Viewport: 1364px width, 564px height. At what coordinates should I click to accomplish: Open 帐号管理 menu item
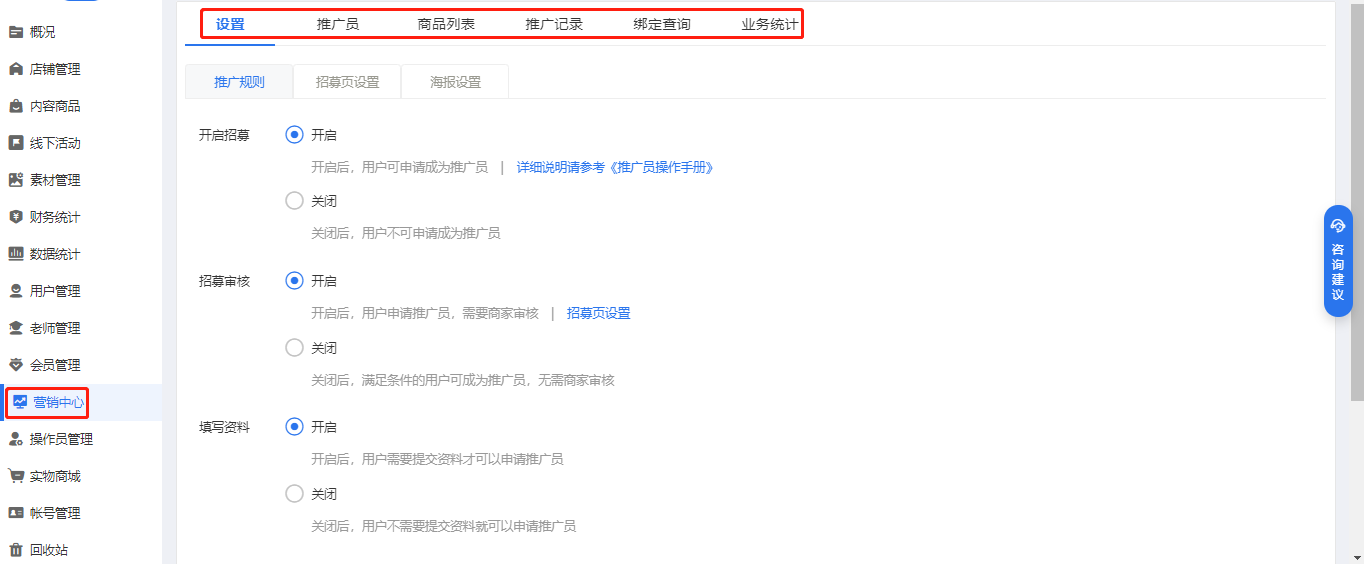pos(81,513)
